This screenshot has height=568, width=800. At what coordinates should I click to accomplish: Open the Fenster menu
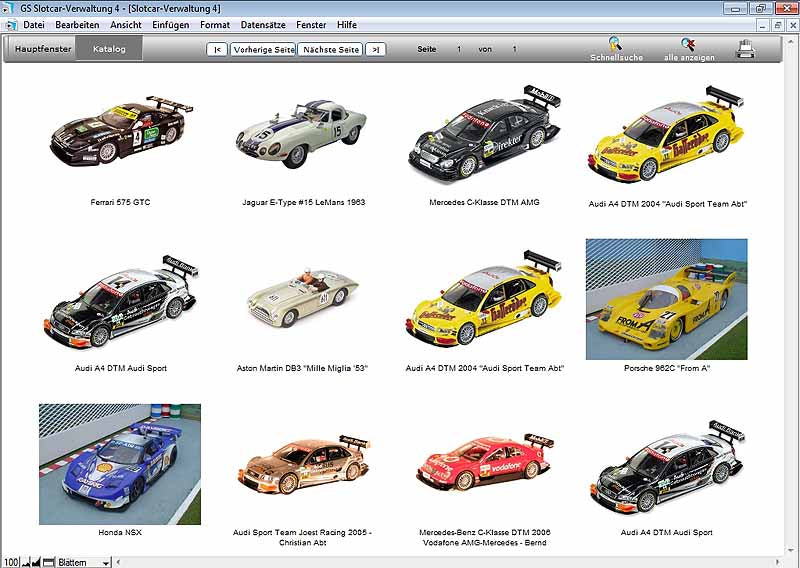click(311, 24)
